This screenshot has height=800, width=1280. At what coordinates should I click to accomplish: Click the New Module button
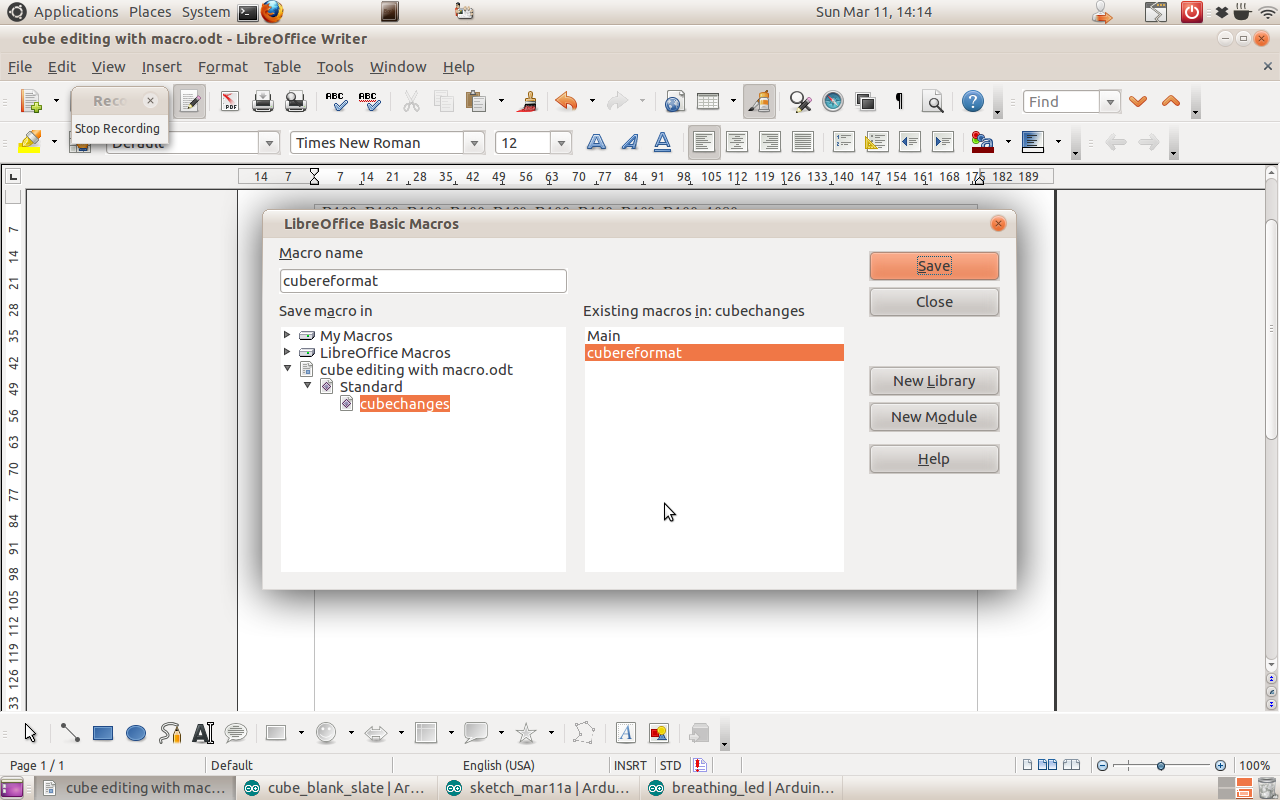pyautogui.click(x=934, y=417)
